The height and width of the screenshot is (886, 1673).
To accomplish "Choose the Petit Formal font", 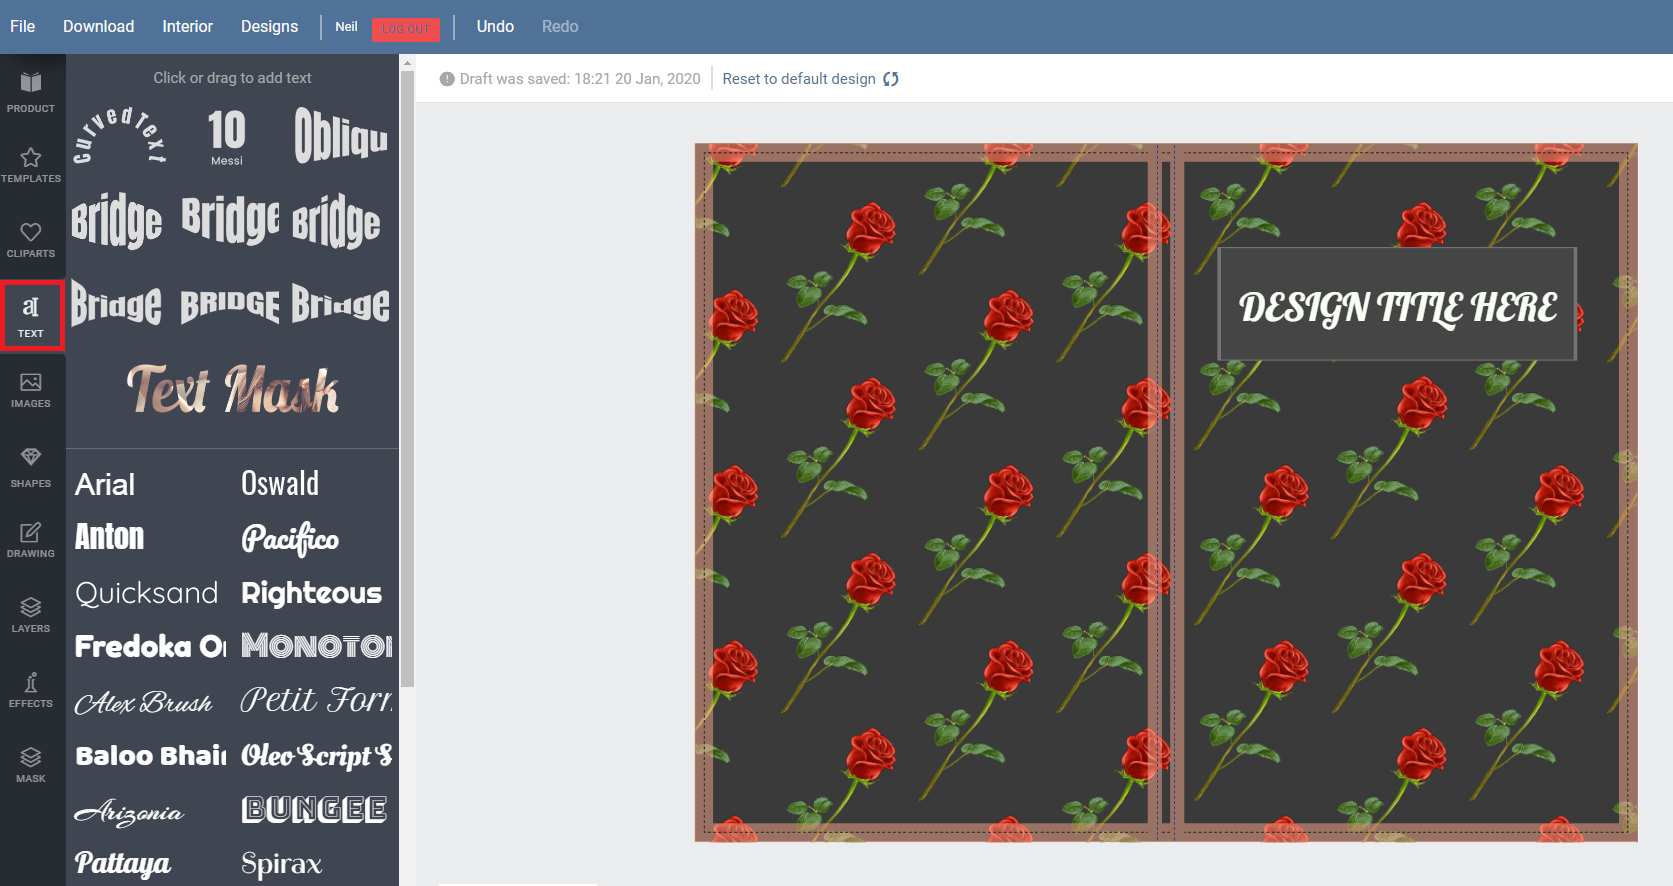I will click(317, 700).
